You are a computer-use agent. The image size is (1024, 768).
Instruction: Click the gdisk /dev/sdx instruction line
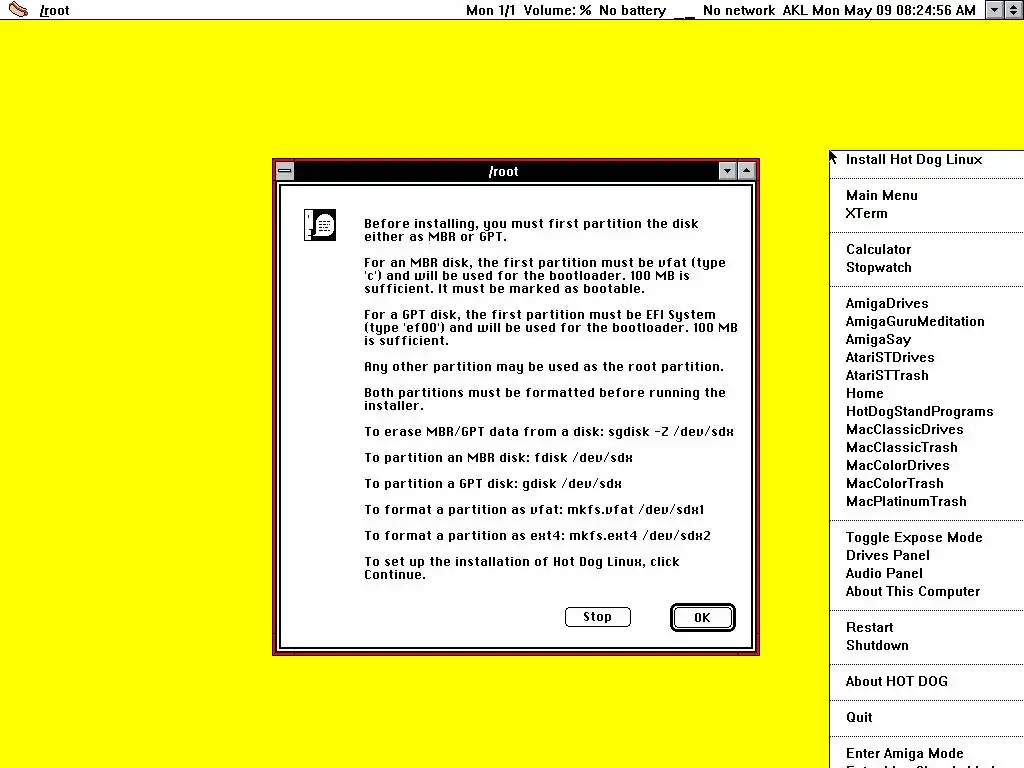tap(492, 484)
